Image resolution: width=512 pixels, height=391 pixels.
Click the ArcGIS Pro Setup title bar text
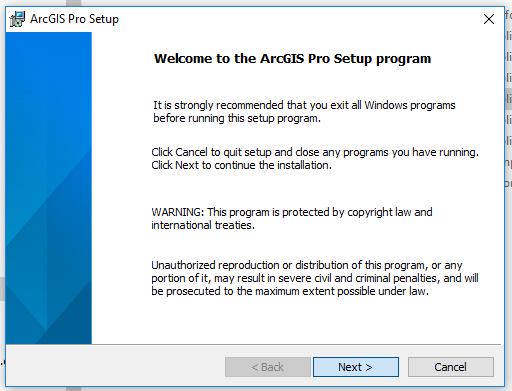point(74,19)
